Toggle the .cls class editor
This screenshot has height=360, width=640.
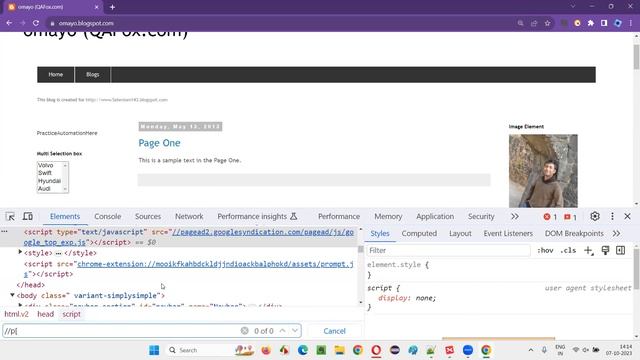point(568,250)
